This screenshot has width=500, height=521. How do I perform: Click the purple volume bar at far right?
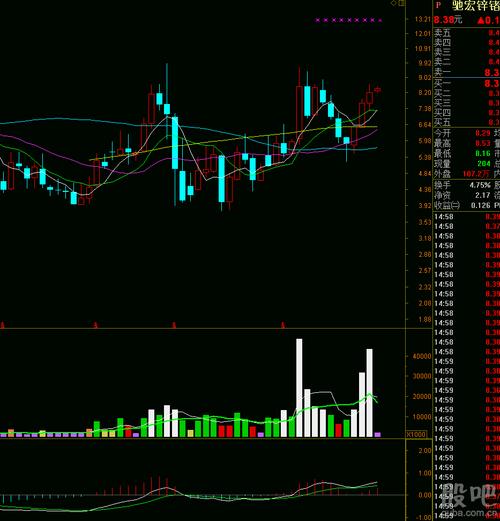[377, 434]
